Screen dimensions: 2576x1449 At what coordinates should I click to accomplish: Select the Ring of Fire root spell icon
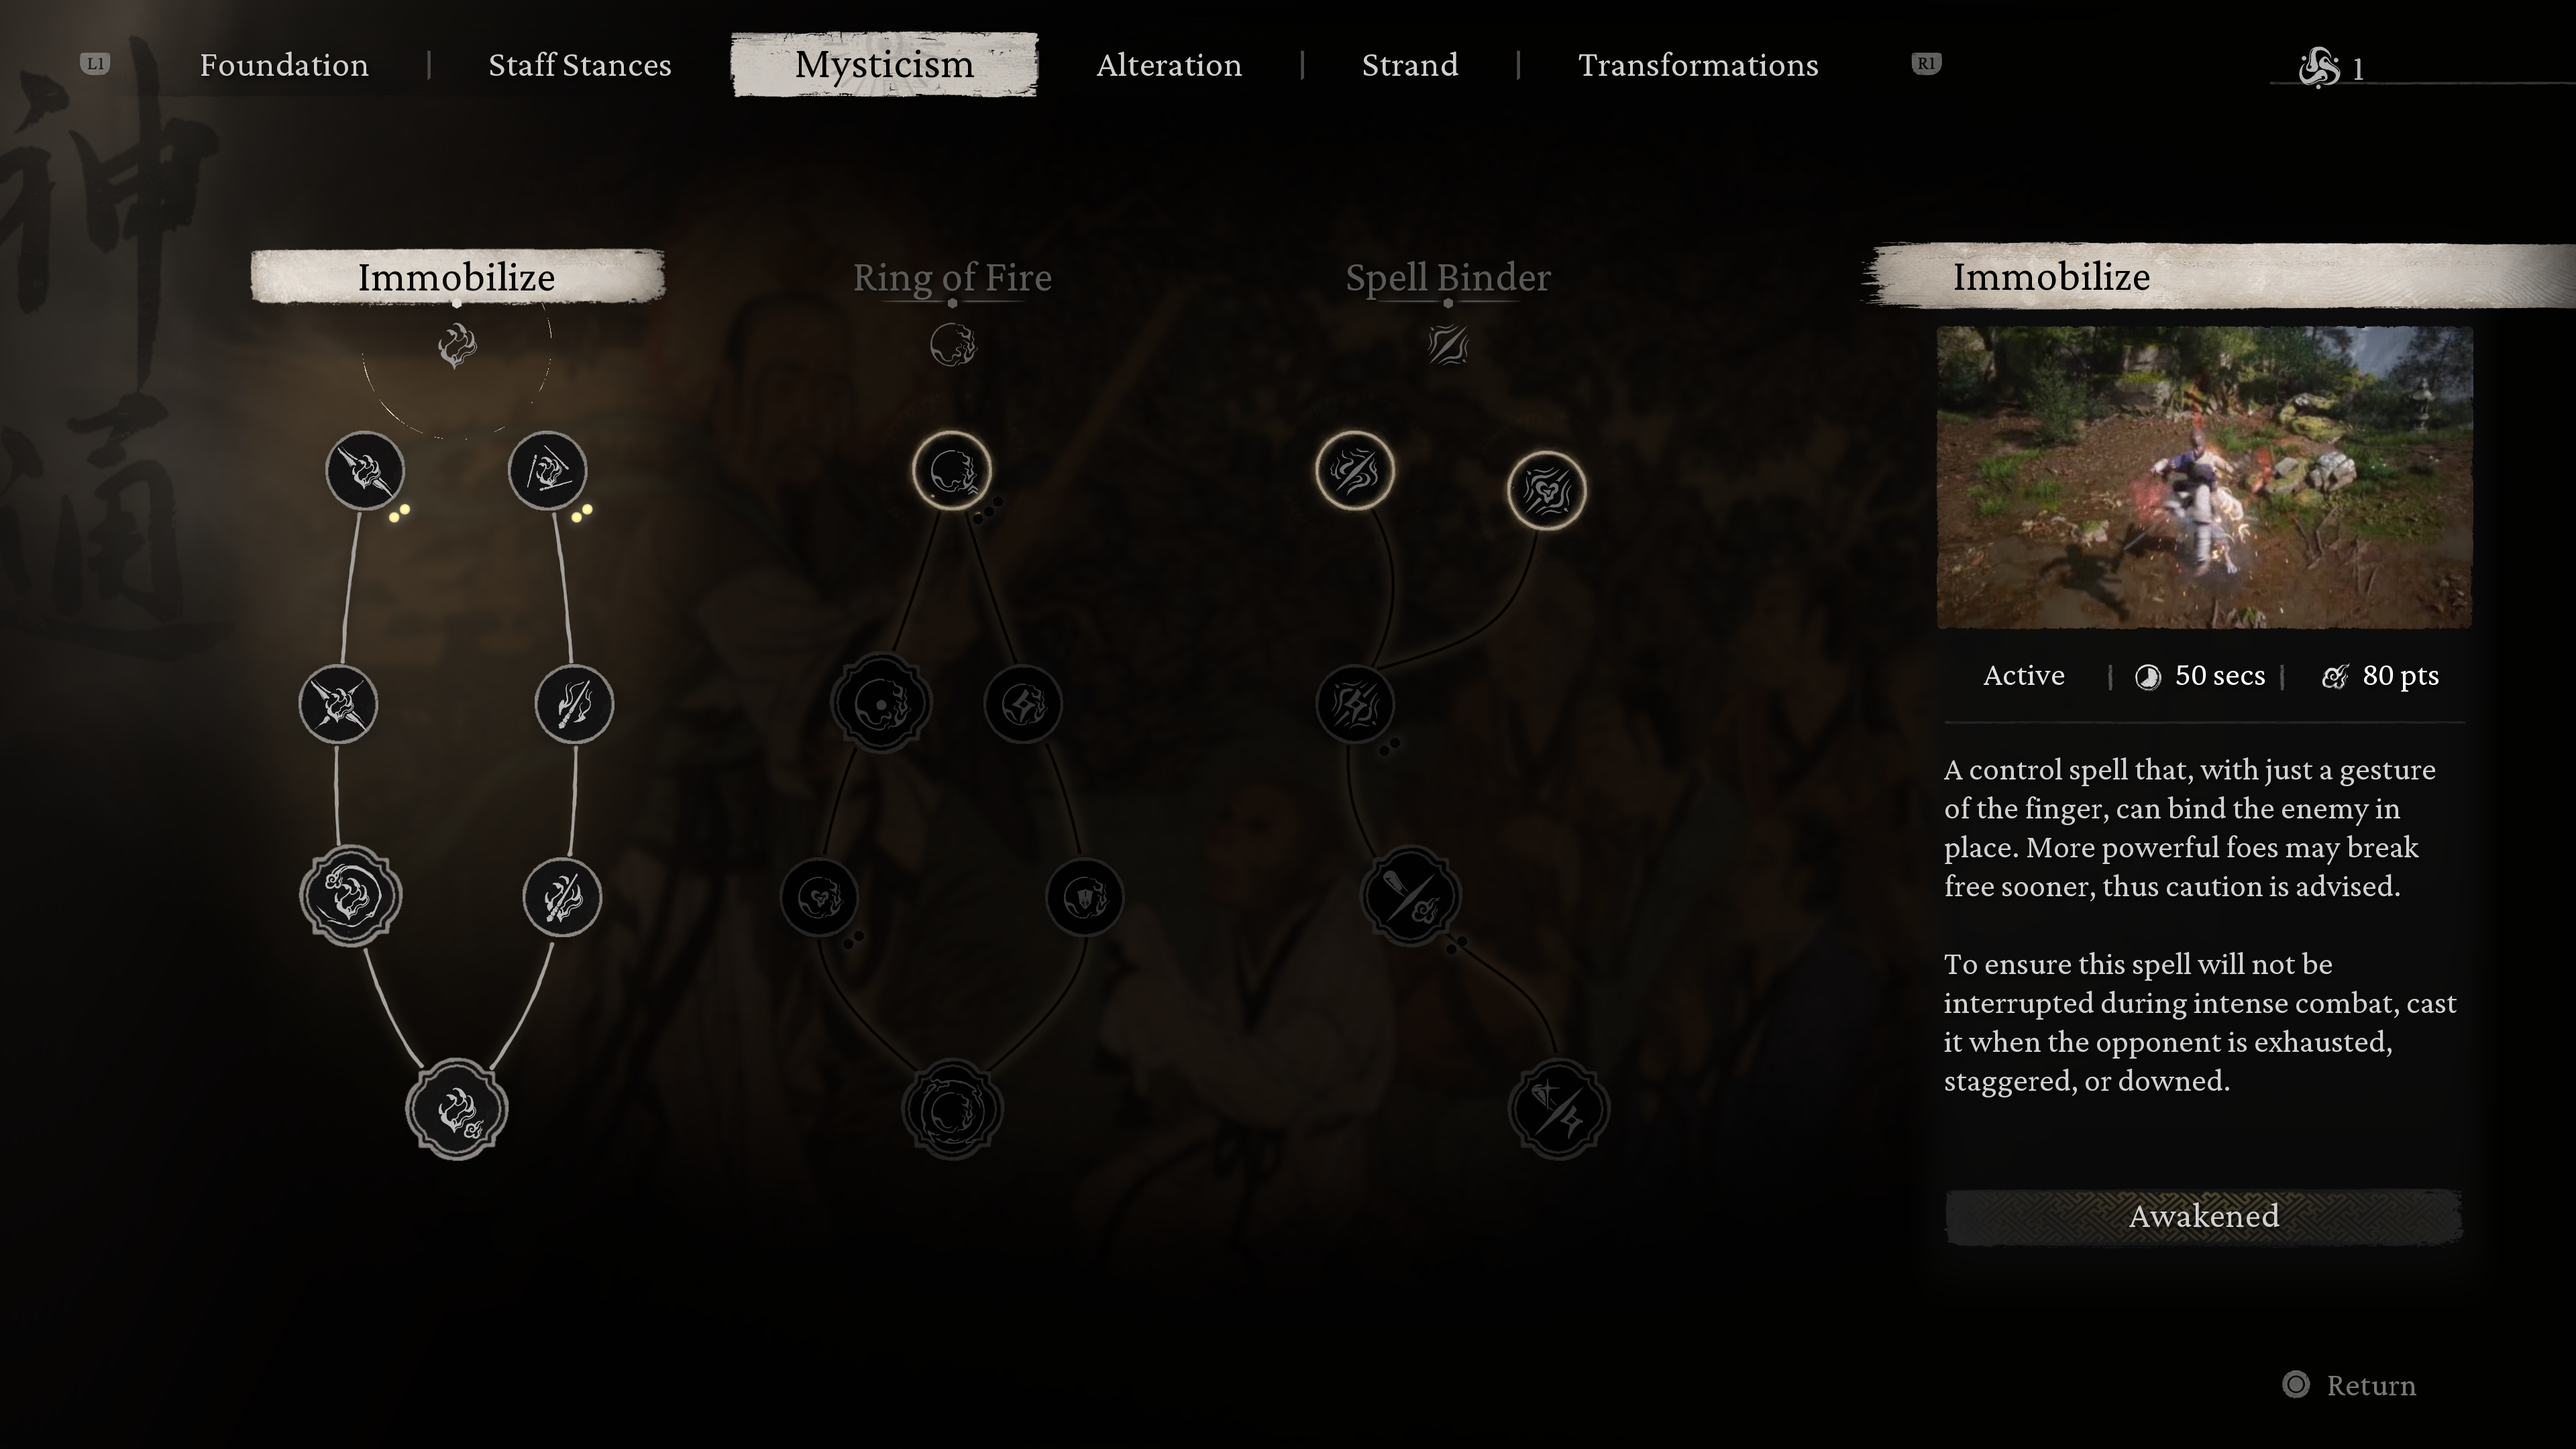[952, 346]
